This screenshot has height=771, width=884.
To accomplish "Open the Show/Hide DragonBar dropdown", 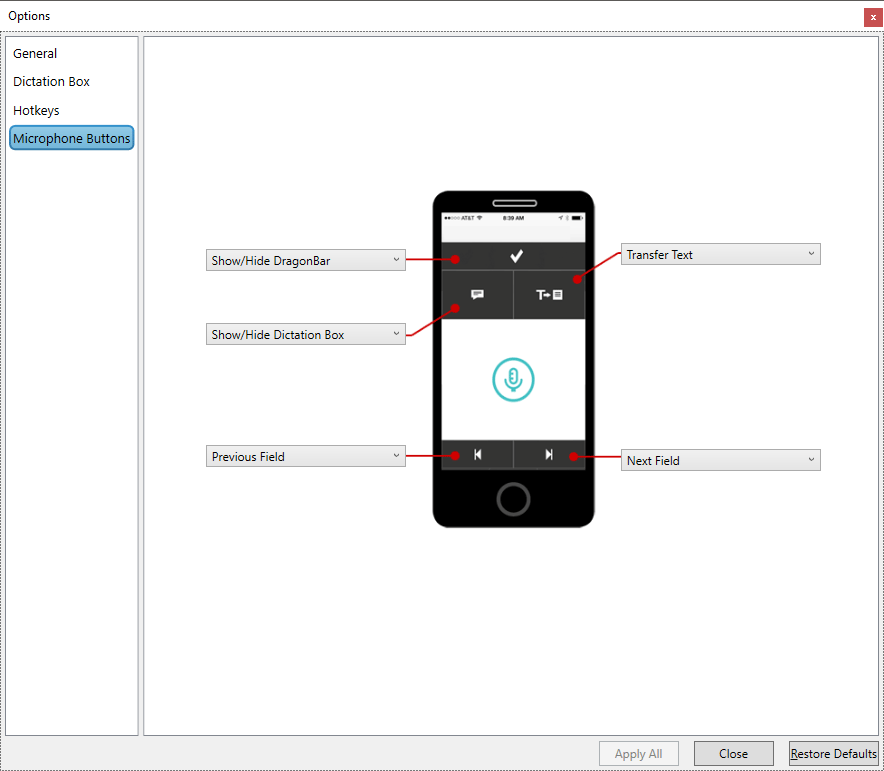I will pyautogui.click(x=306, y=260).
